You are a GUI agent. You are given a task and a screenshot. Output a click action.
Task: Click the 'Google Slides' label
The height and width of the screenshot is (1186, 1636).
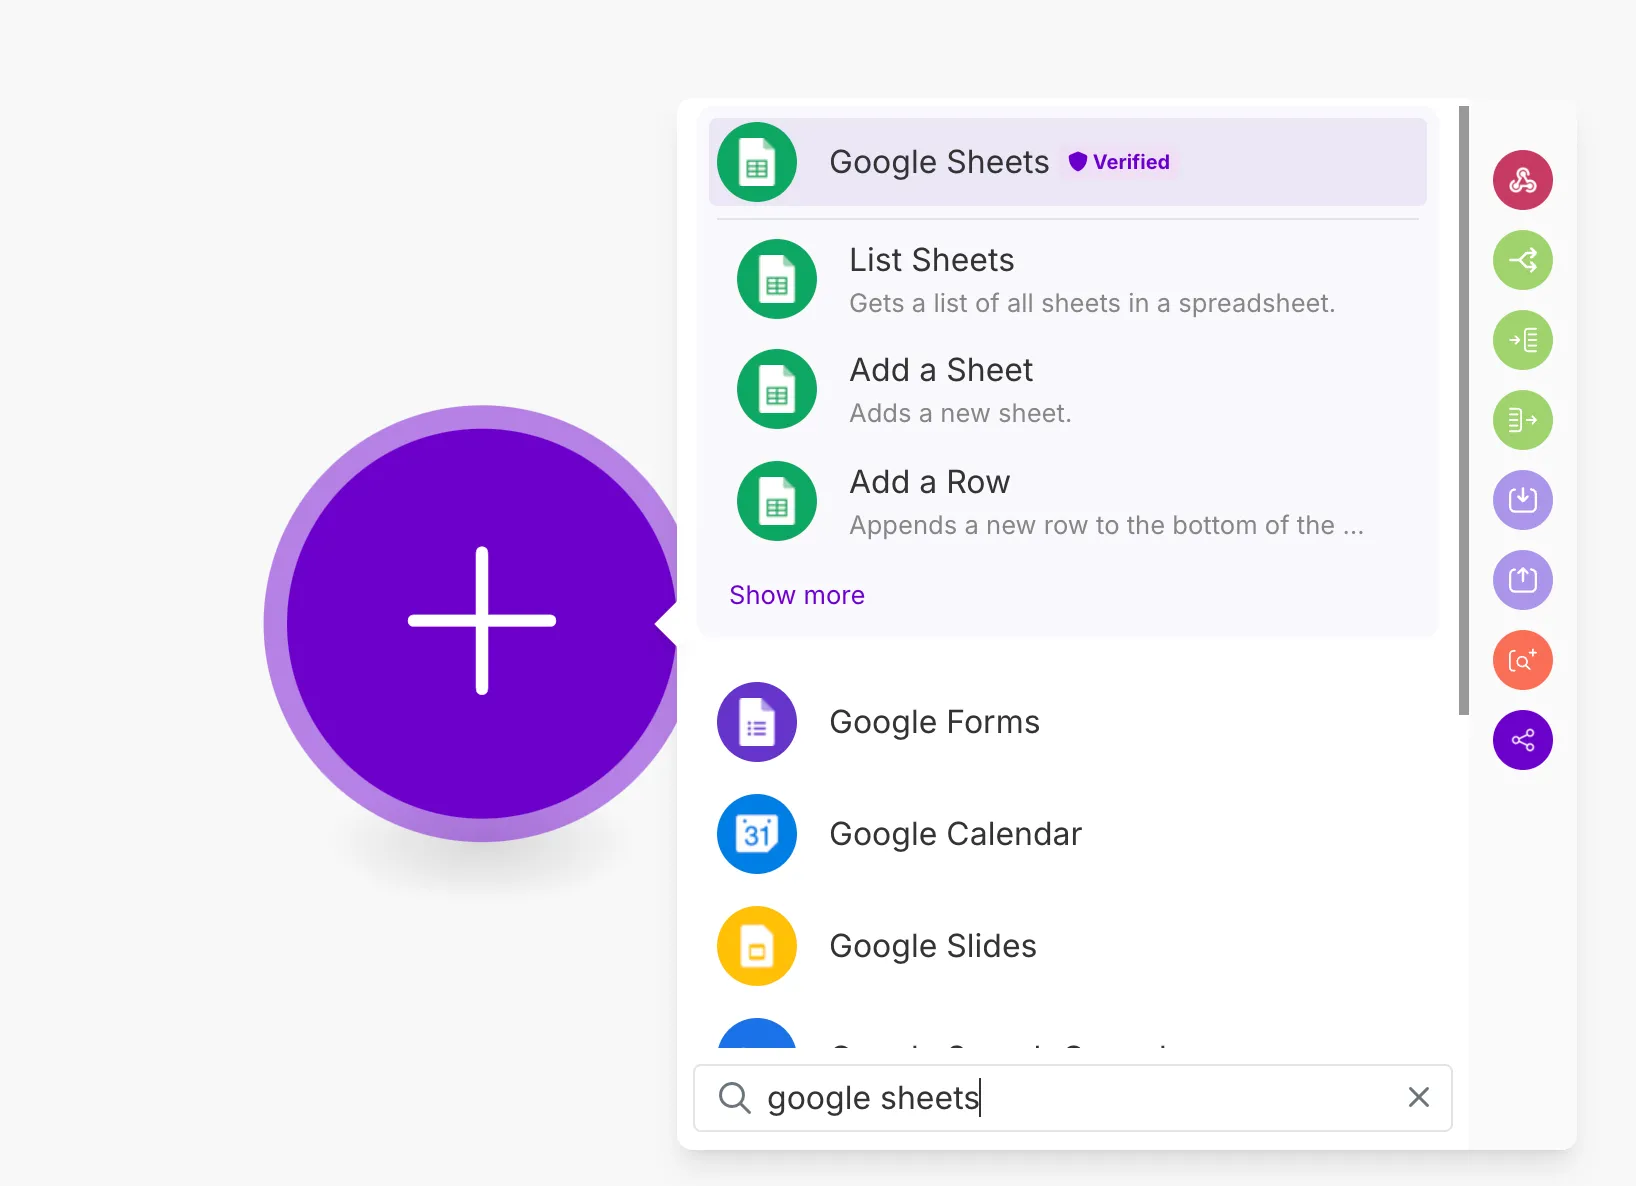tap(933, 946)
